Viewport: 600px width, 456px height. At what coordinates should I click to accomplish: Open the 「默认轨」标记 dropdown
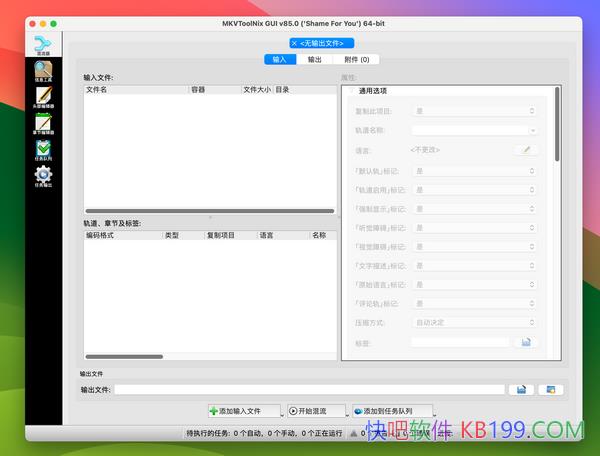476,171
